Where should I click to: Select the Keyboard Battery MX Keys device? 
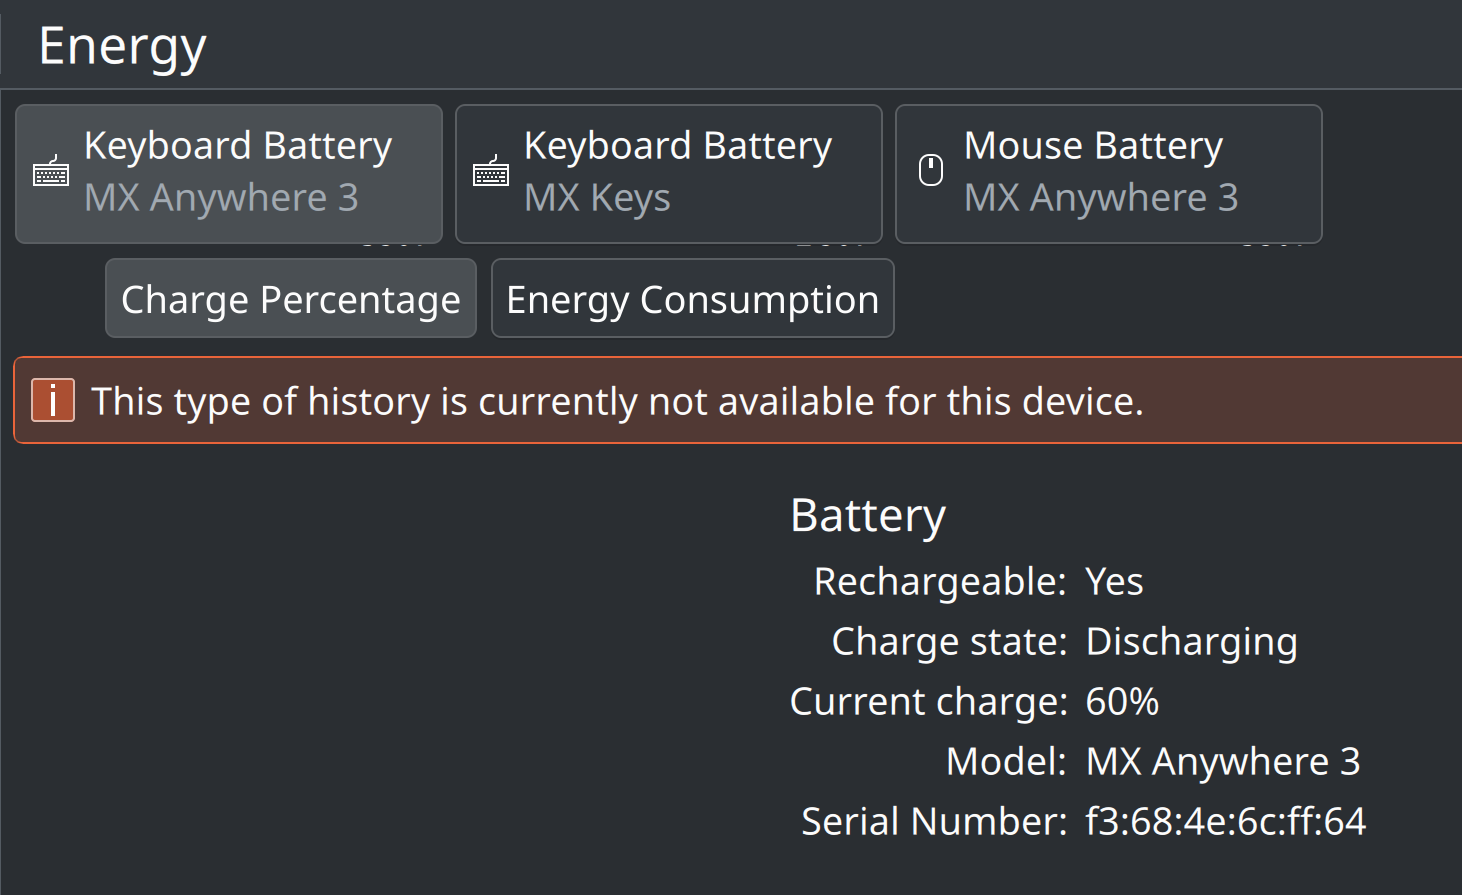(x=669, y=174)
